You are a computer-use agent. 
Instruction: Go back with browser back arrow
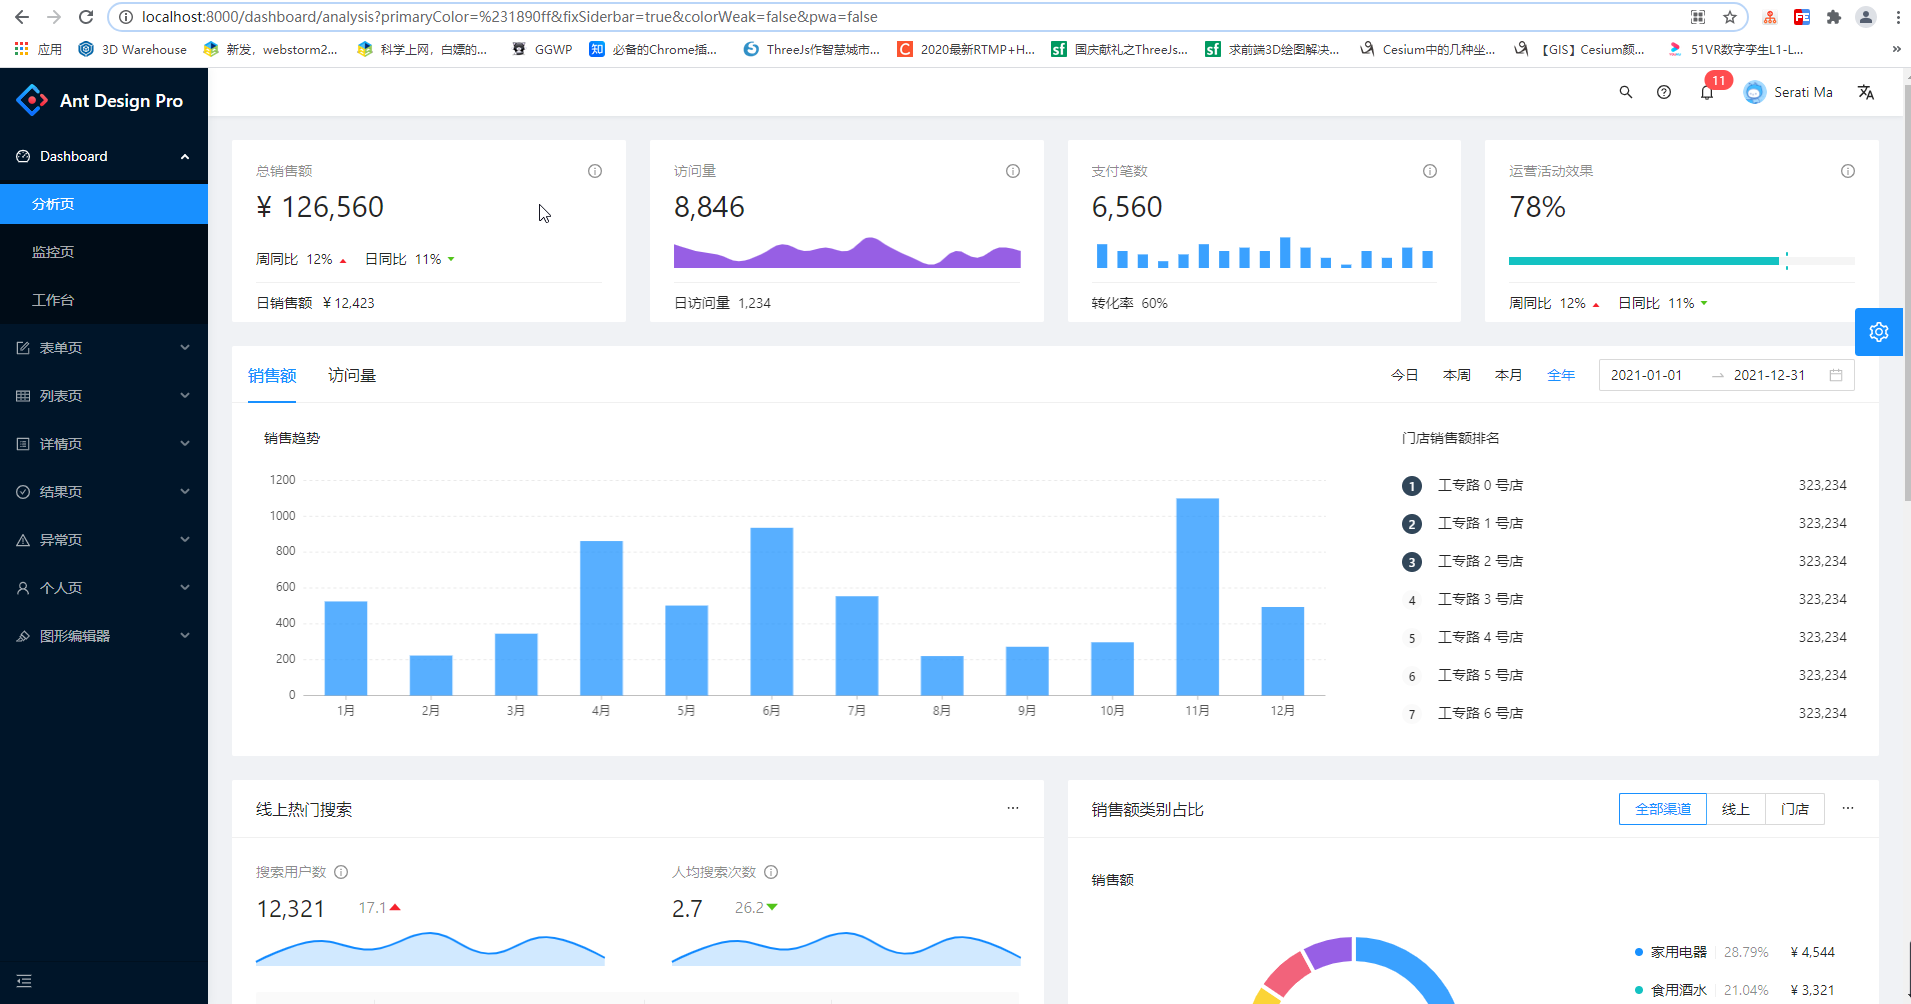[22, 17]
